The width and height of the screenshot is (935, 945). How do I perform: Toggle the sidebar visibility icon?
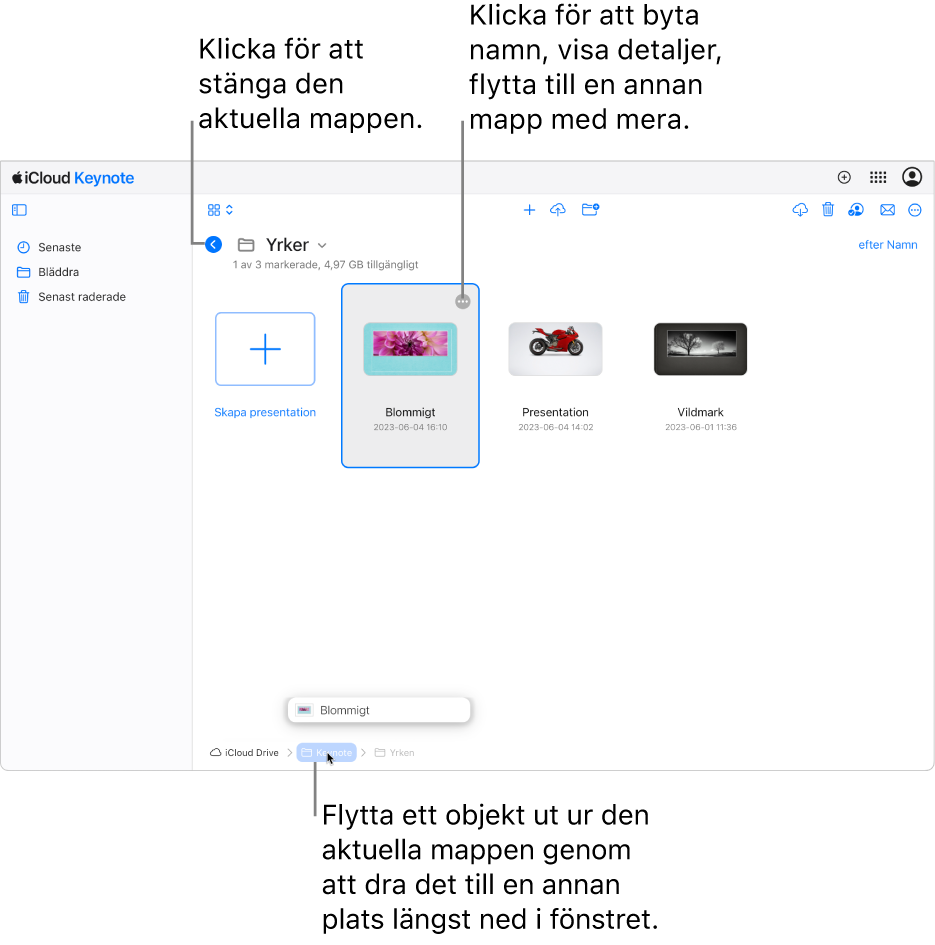pos(19,210)
